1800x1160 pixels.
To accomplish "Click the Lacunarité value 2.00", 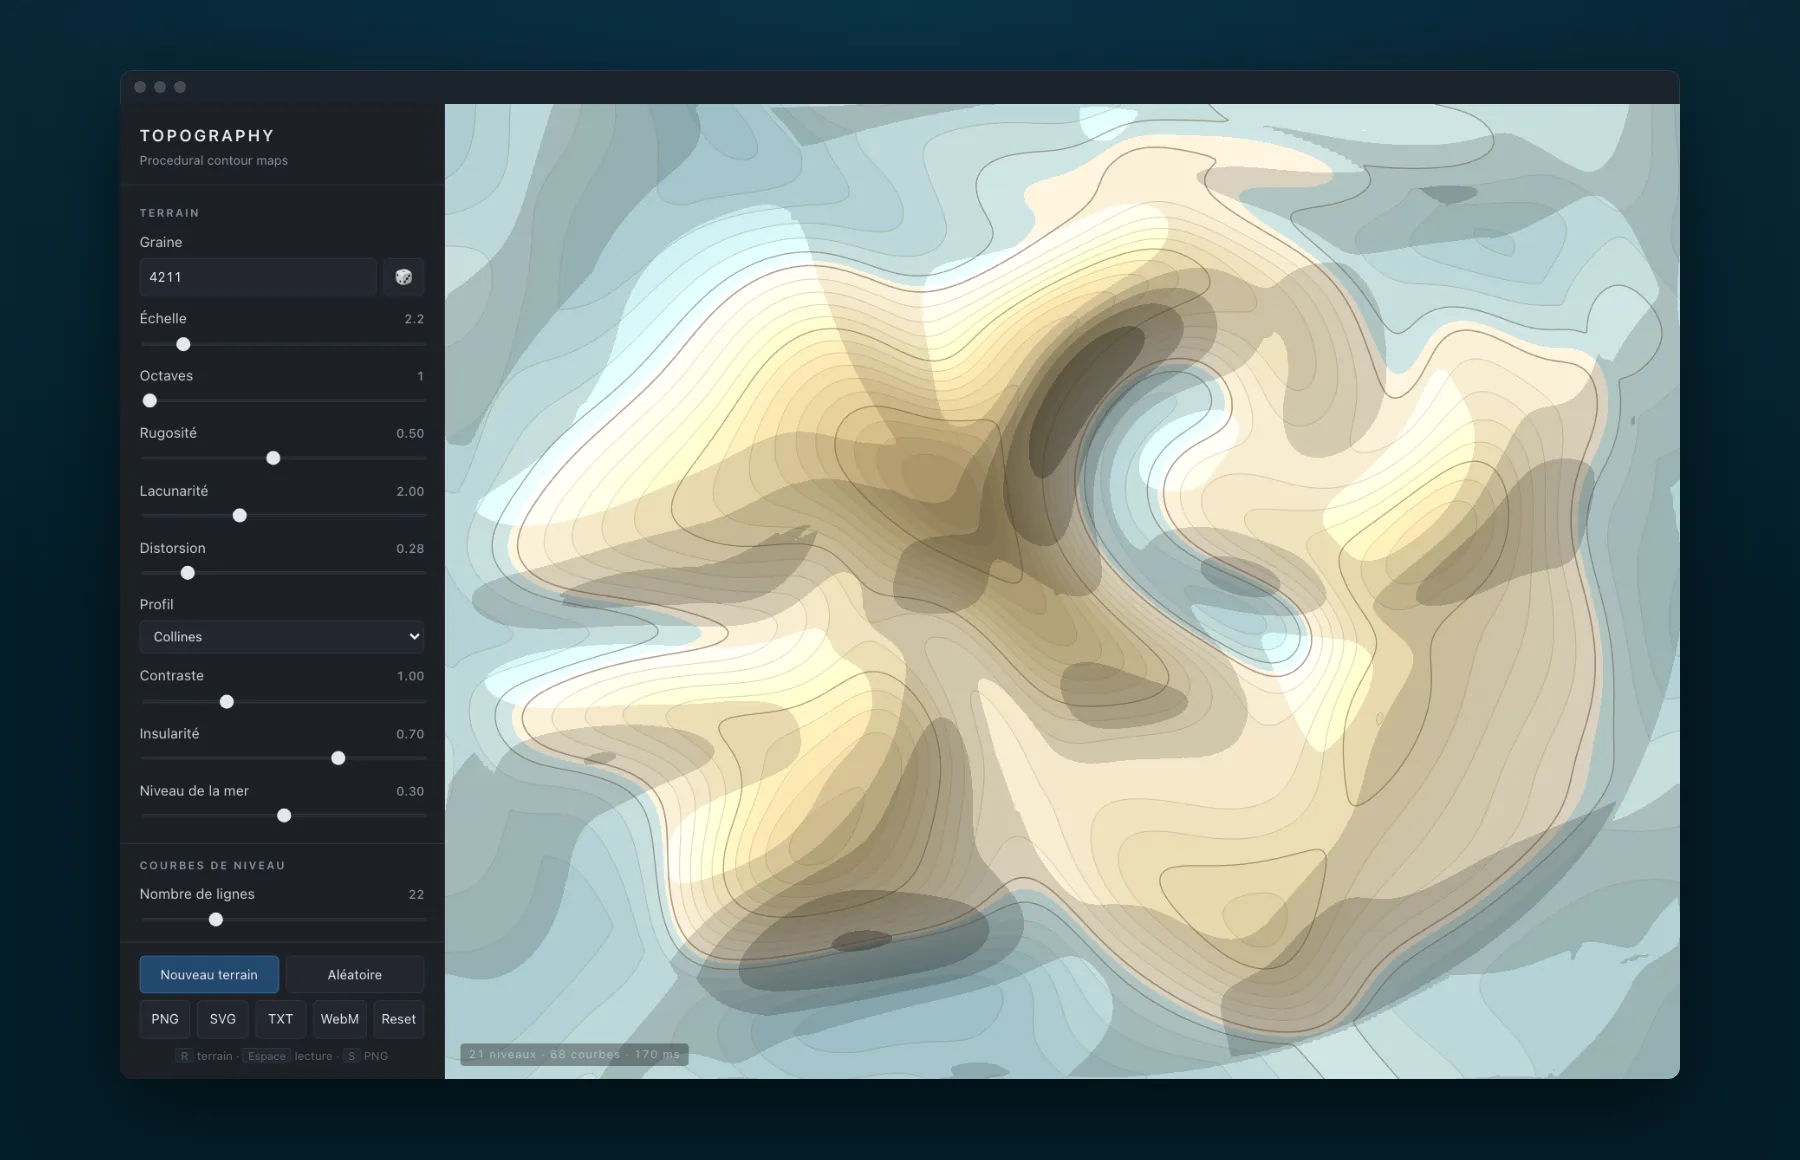I will [x=410, y=492].
